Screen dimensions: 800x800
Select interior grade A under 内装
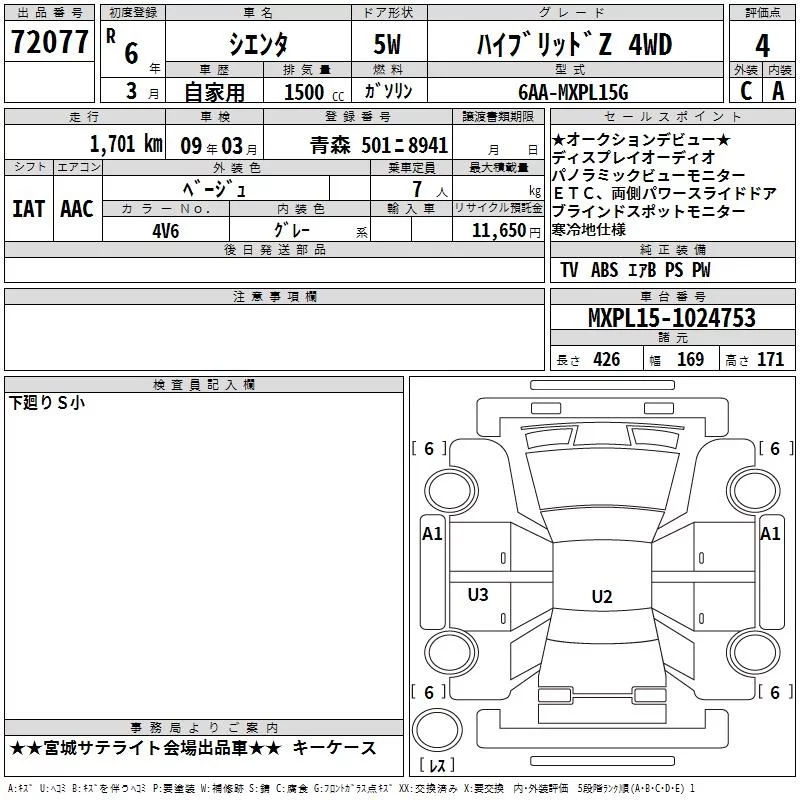(x=779, y=91)
